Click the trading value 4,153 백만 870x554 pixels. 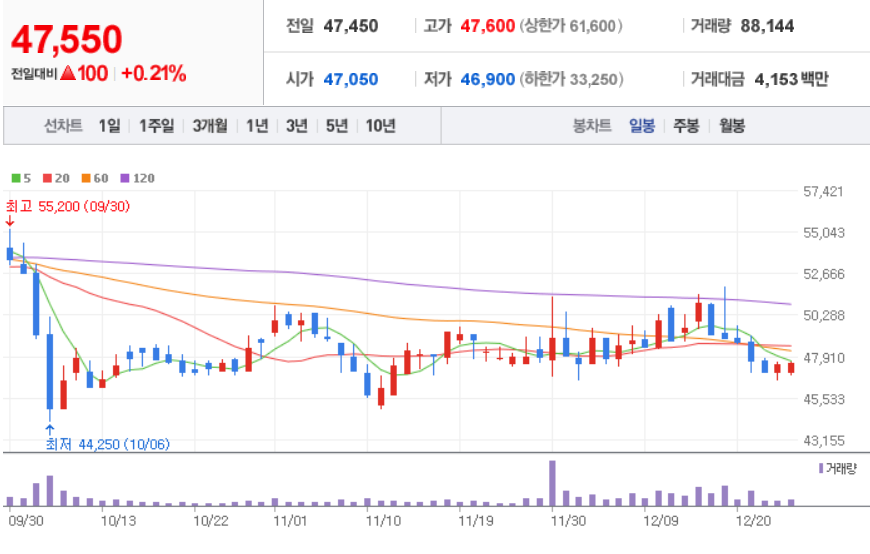791,79
